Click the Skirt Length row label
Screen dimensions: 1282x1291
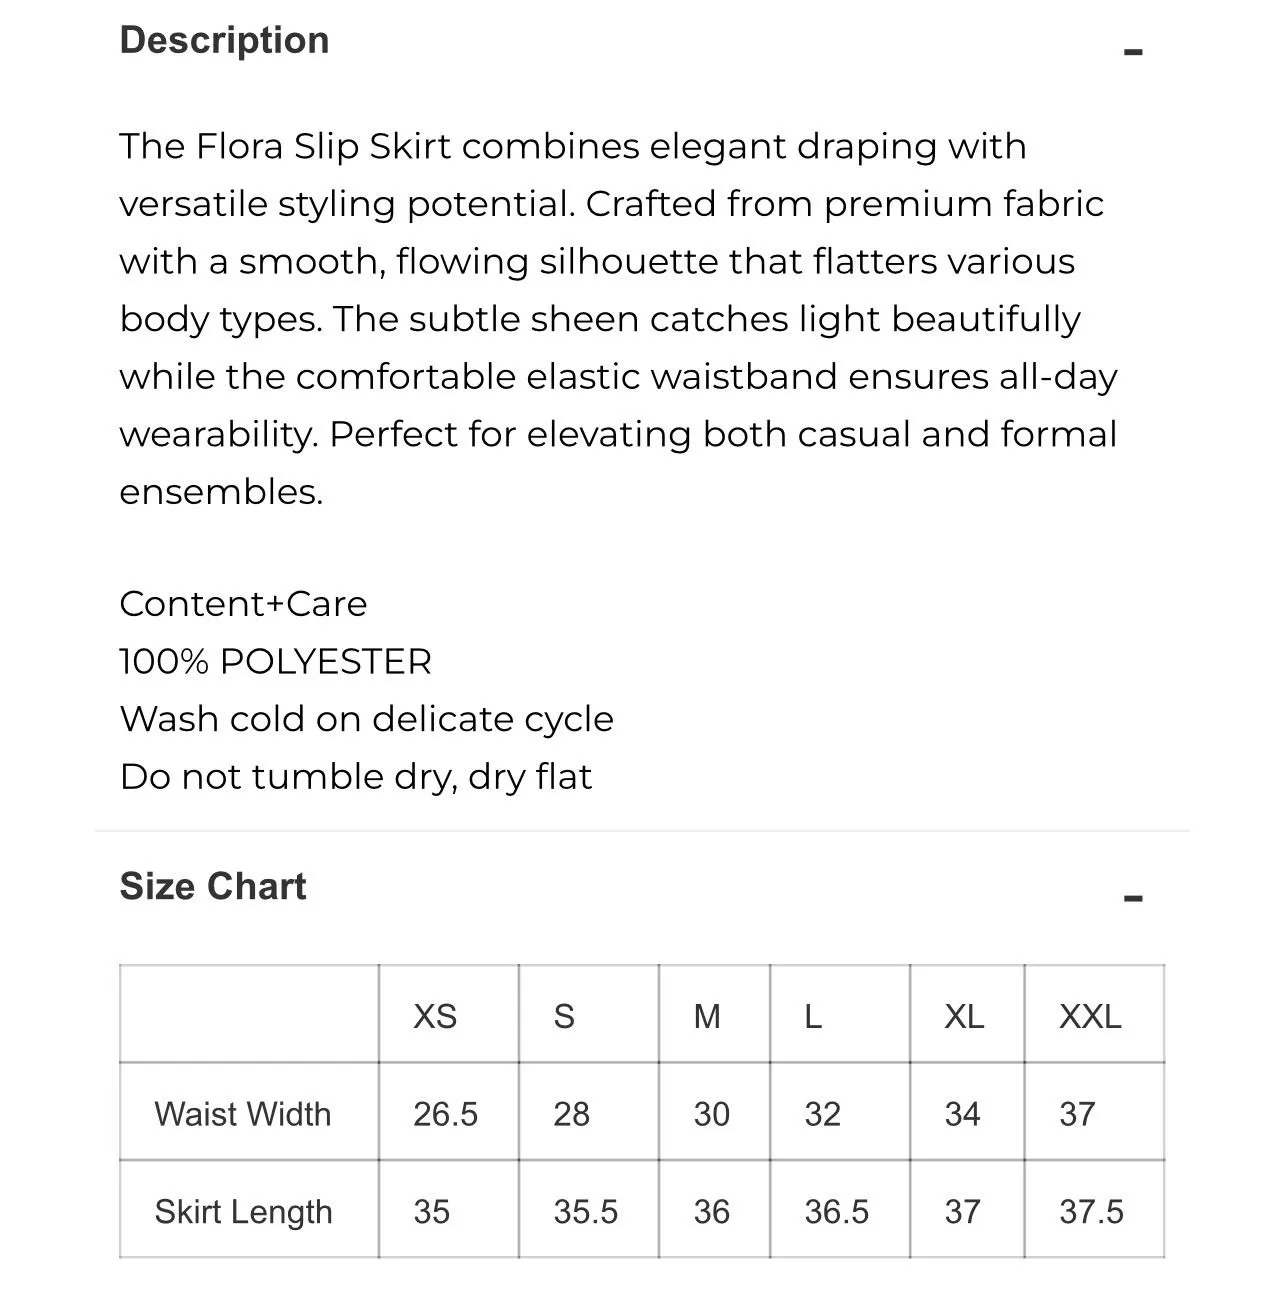(243, 1212)
